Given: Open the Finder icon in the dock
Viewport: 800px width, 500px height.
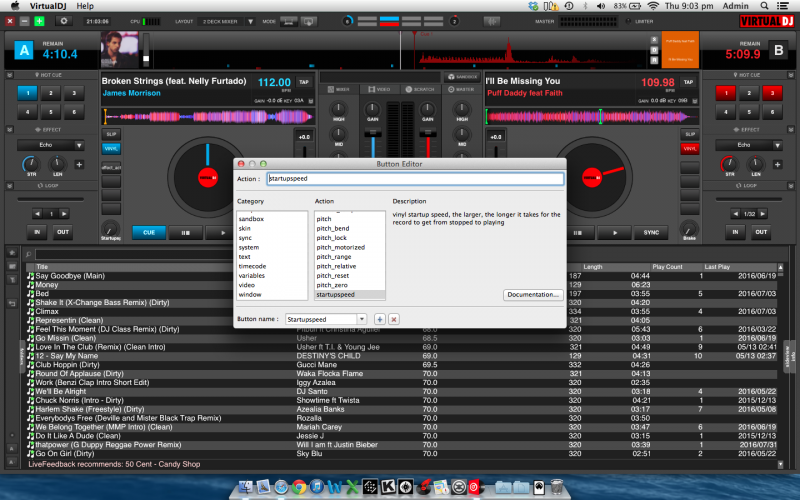Looking at the screenshot, I should 246,487.
